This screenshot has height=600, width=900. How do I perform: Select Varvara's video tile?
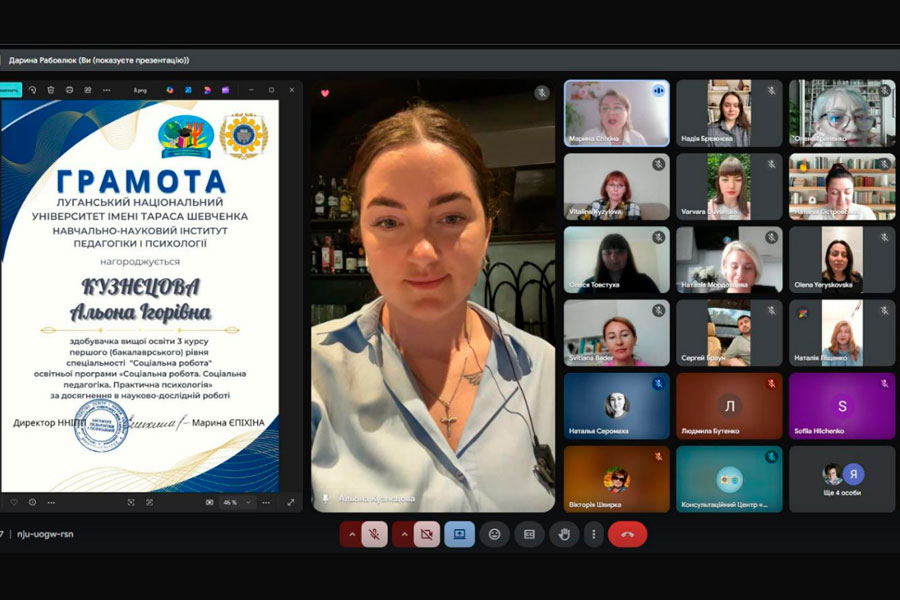point(729,187)
